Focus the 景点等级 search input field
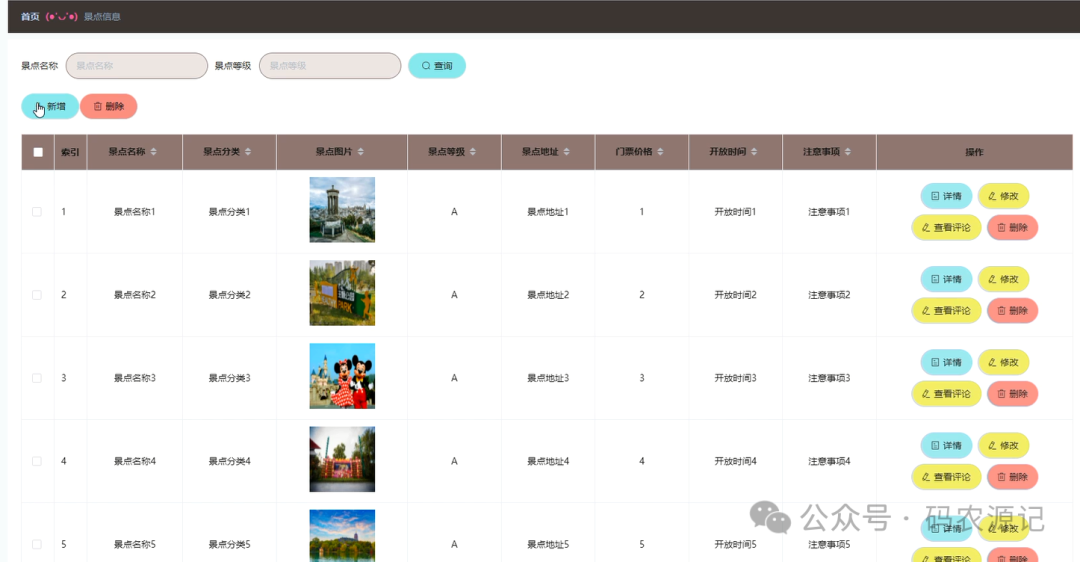 click(x=330, y=65)
